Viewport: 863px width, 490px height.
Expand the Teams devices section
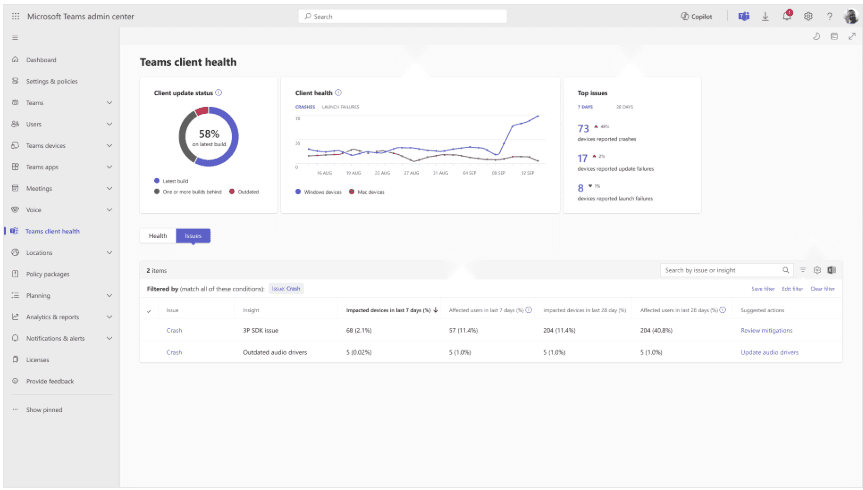click(109, 146)
